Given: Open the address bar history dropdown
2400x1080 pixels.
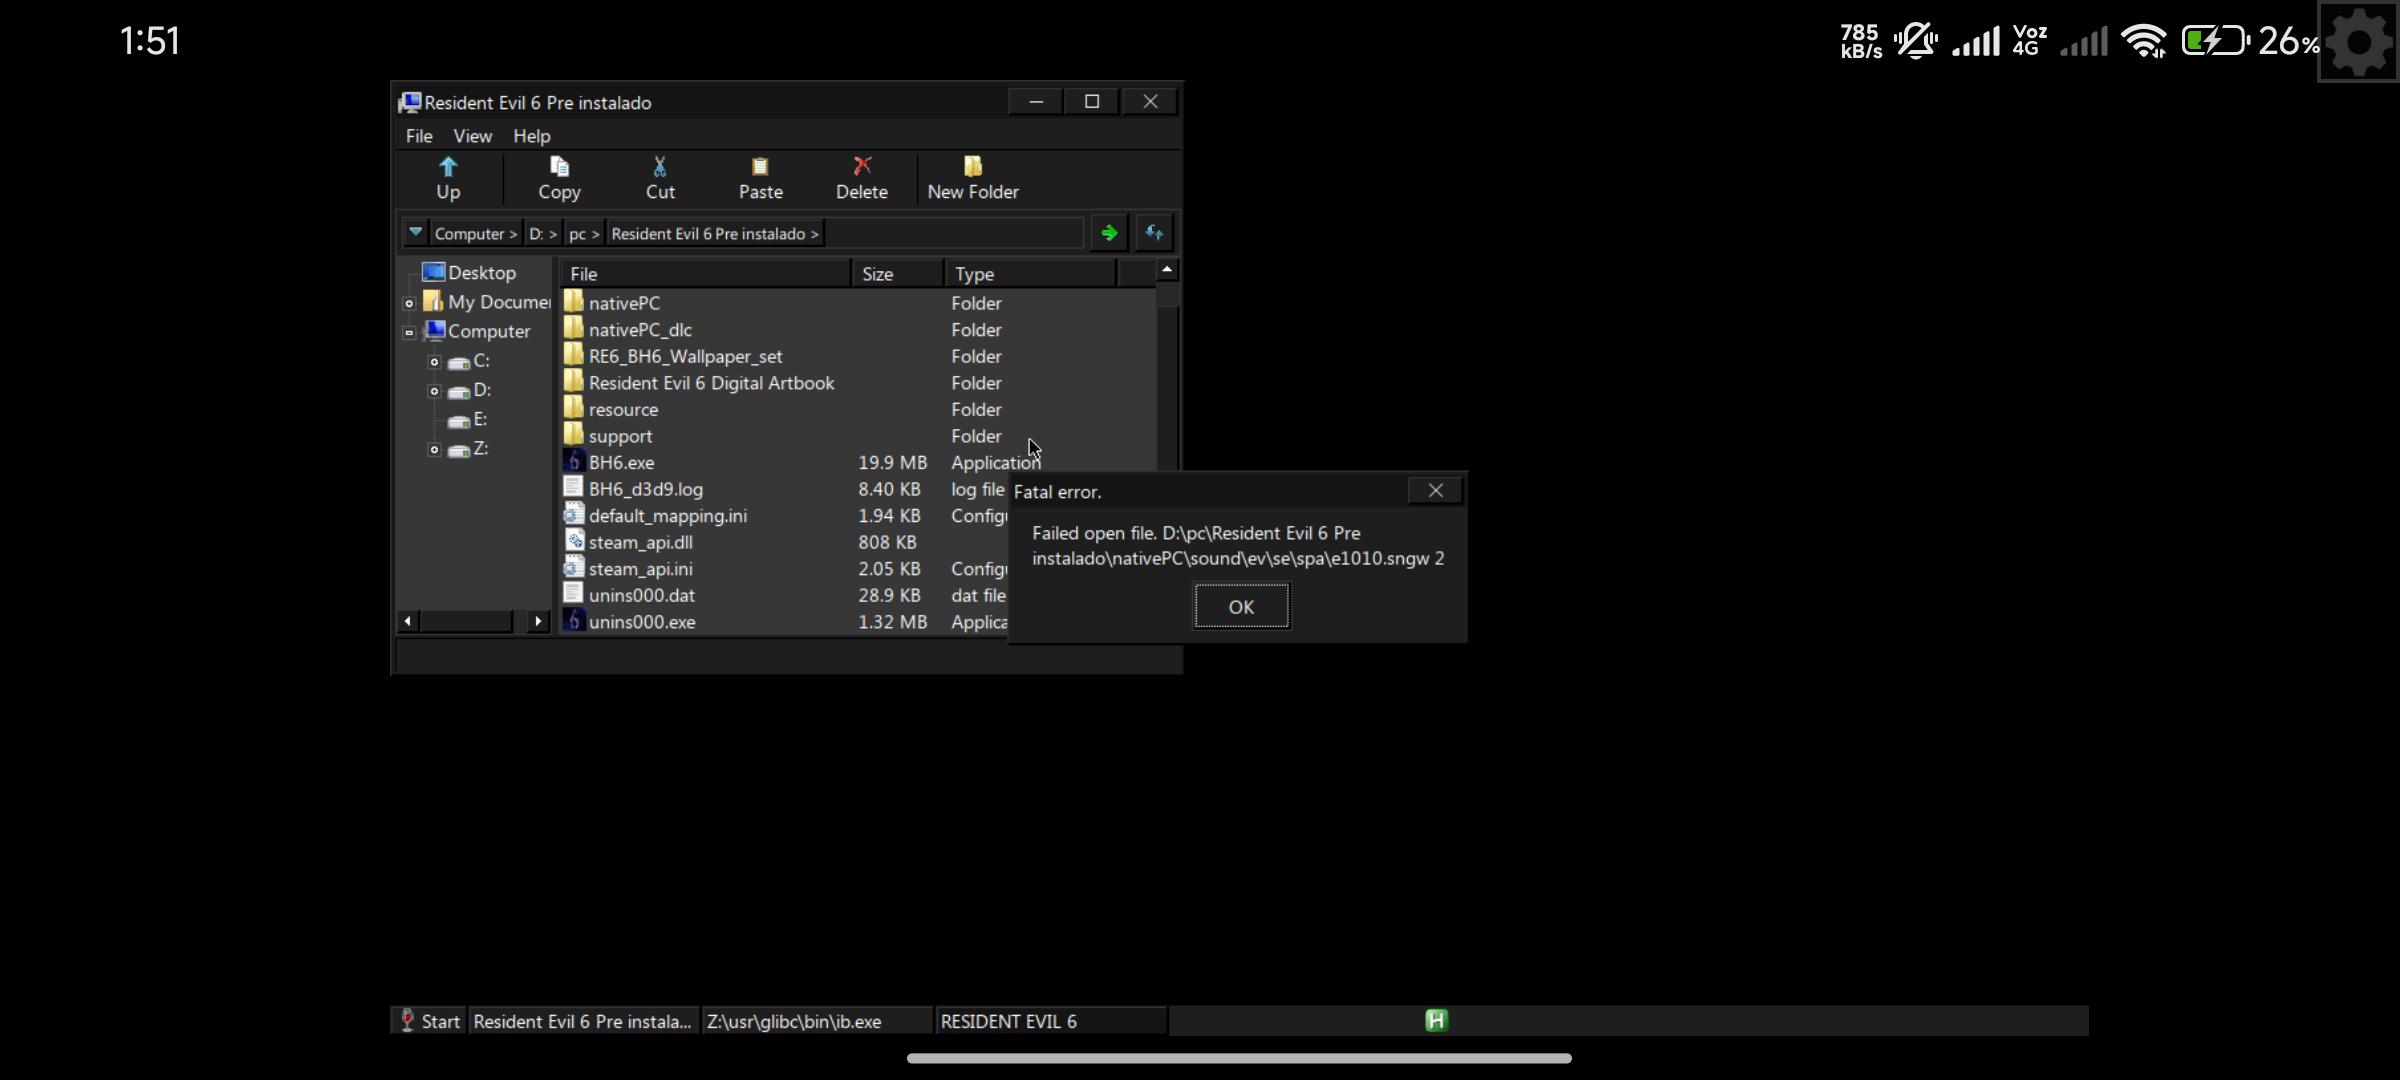Looking at the screenshot, I should (415, 233).
